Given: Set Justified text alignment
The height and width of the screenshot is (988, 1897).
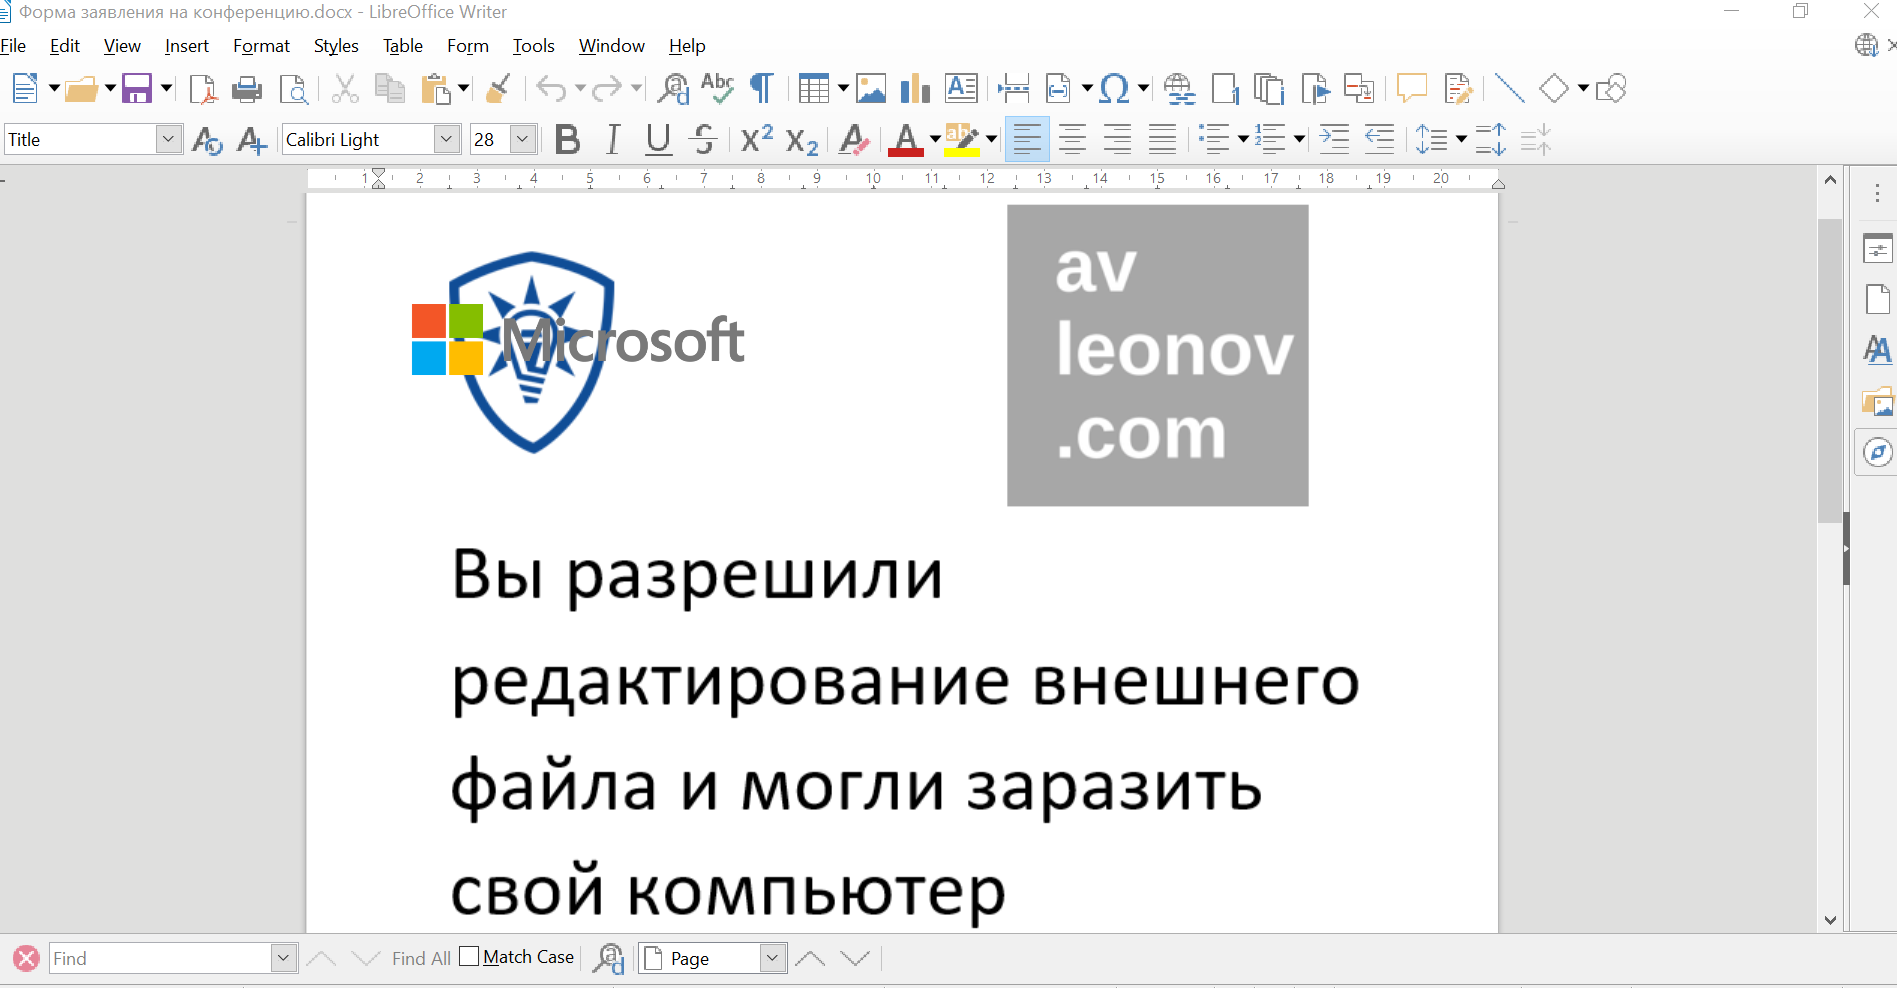Looking at the screenshot, I should click(1162, 140).
